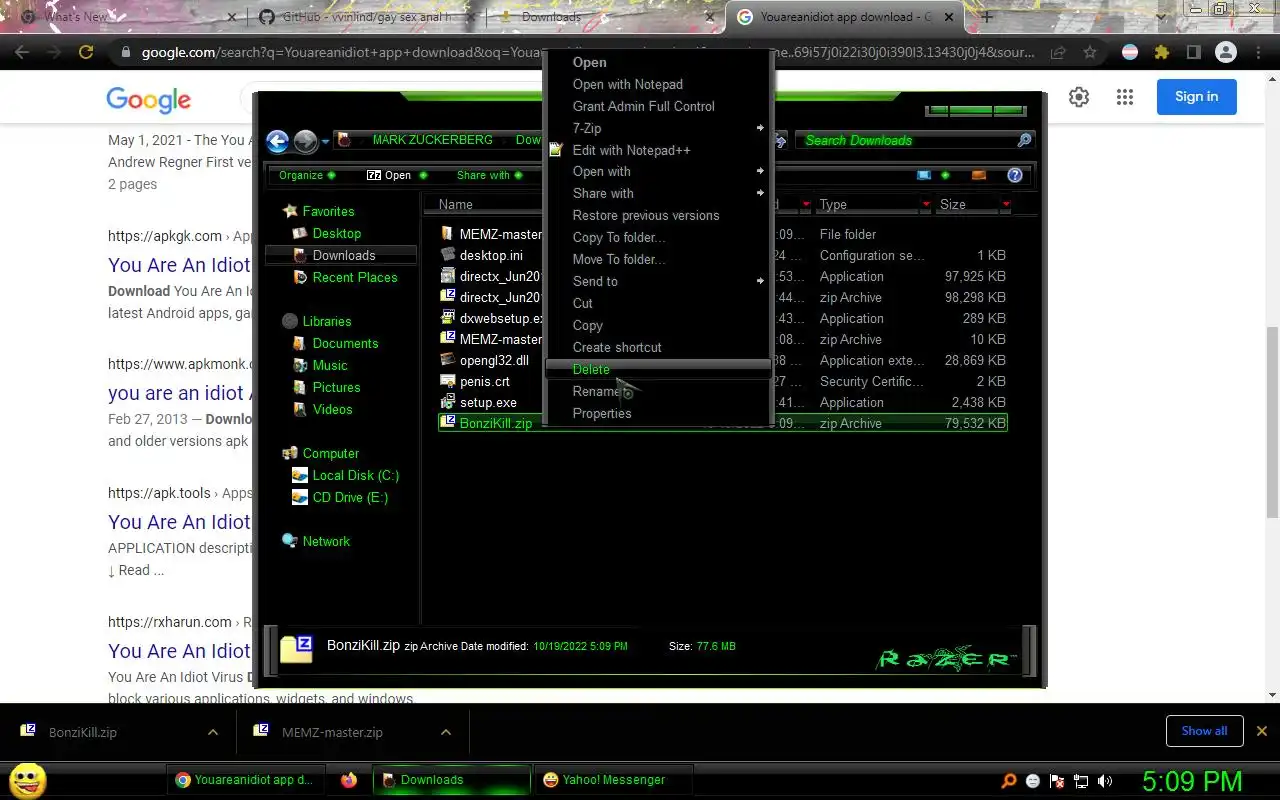Image resolution: width=1280 pixels, height=800 pixels.
Task: Open Chrome extensions puzzle icon
Action: [x=1161, y=52]
